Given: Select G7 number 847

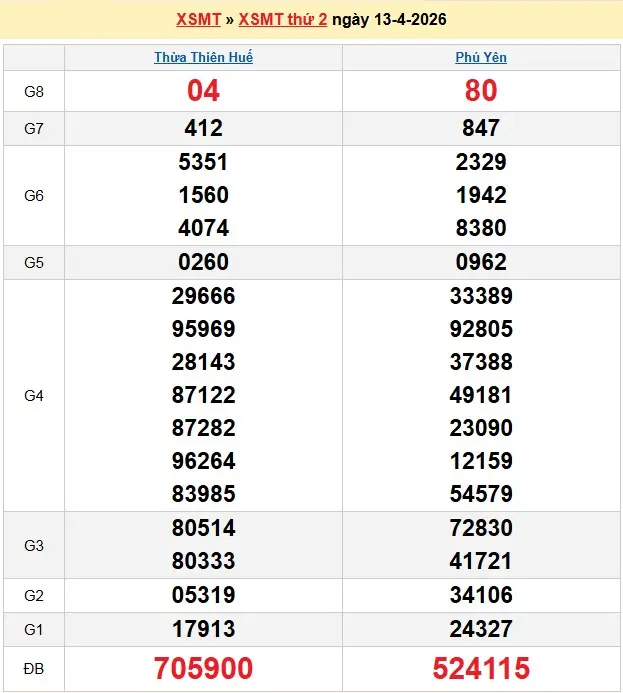Looking at the screenshot, I should 481,128.
